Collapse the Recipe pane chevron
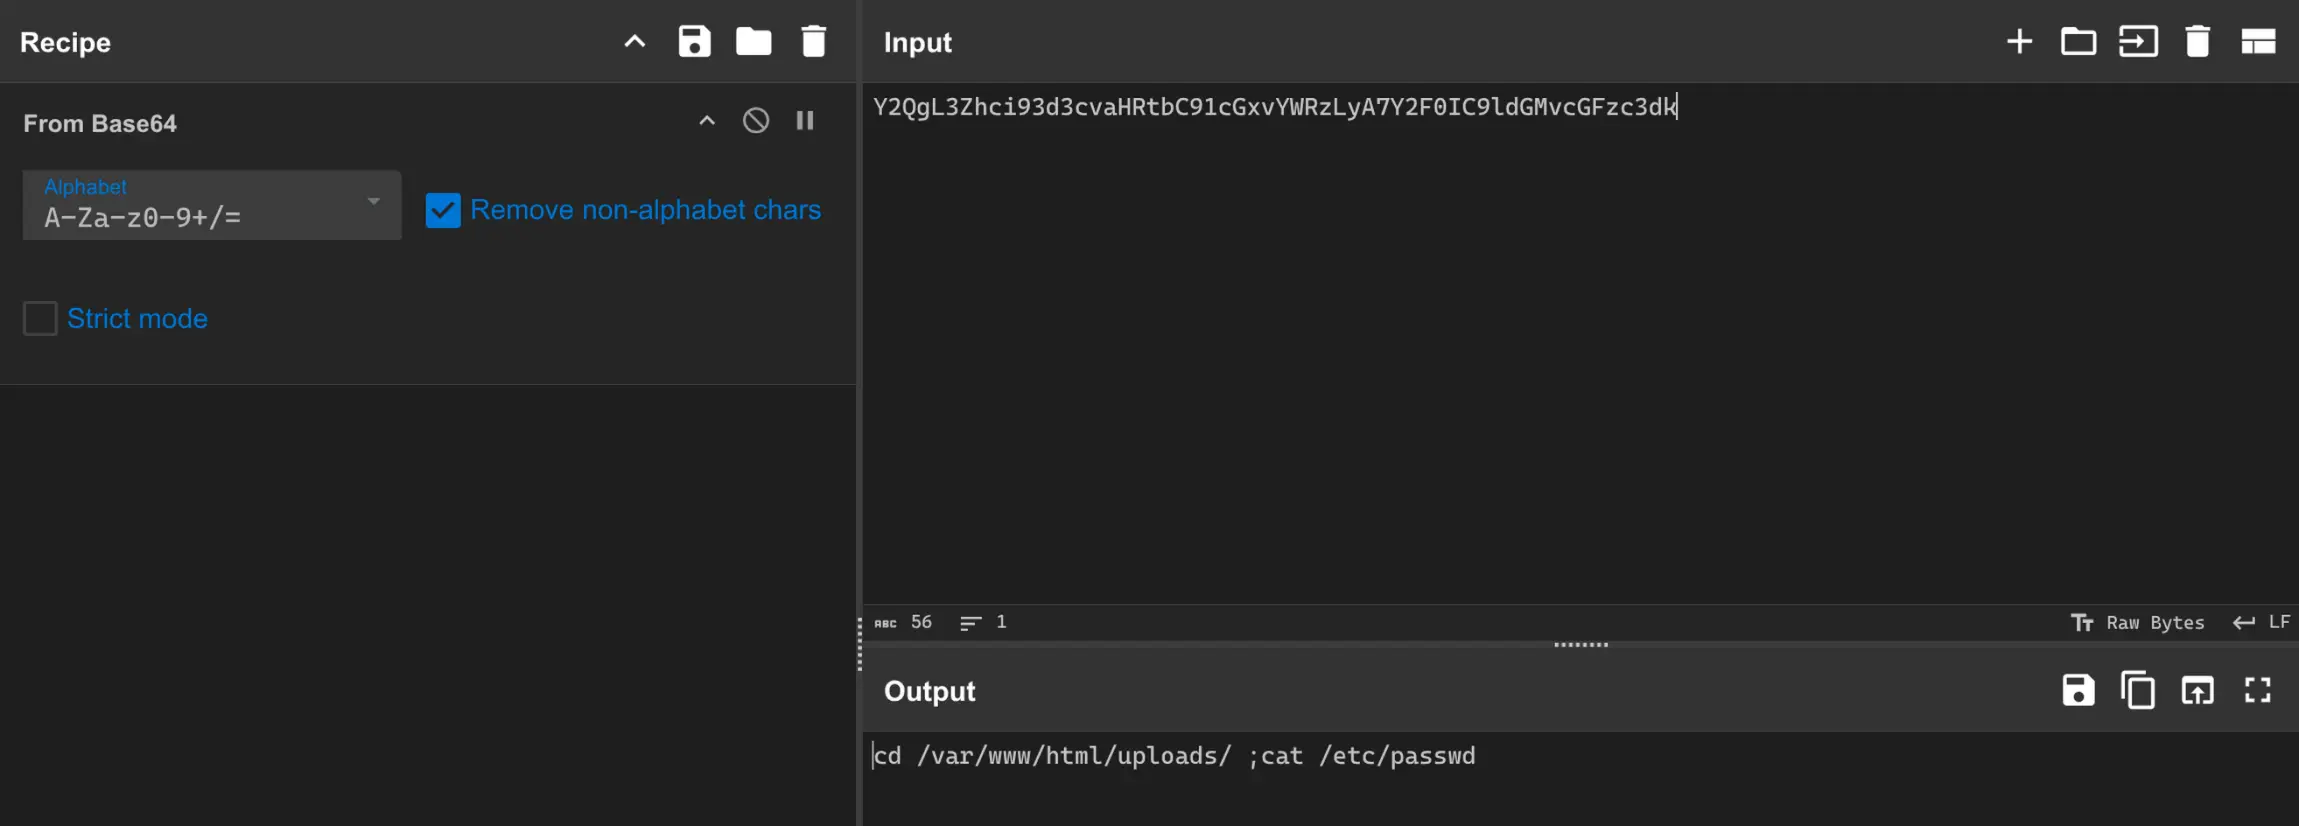 pyautogui.click(x=635, y=42)
